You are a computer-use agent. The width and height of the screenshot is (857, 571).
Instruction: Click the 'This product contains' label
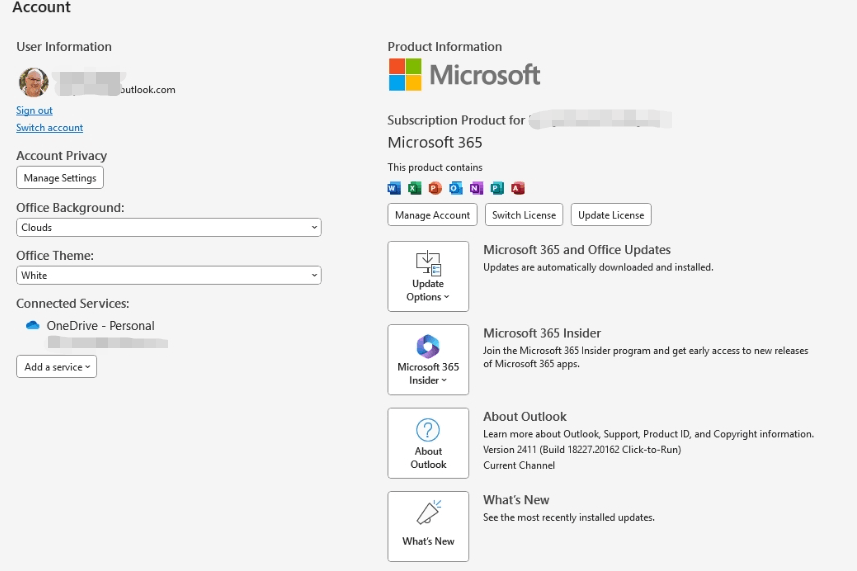435,167
